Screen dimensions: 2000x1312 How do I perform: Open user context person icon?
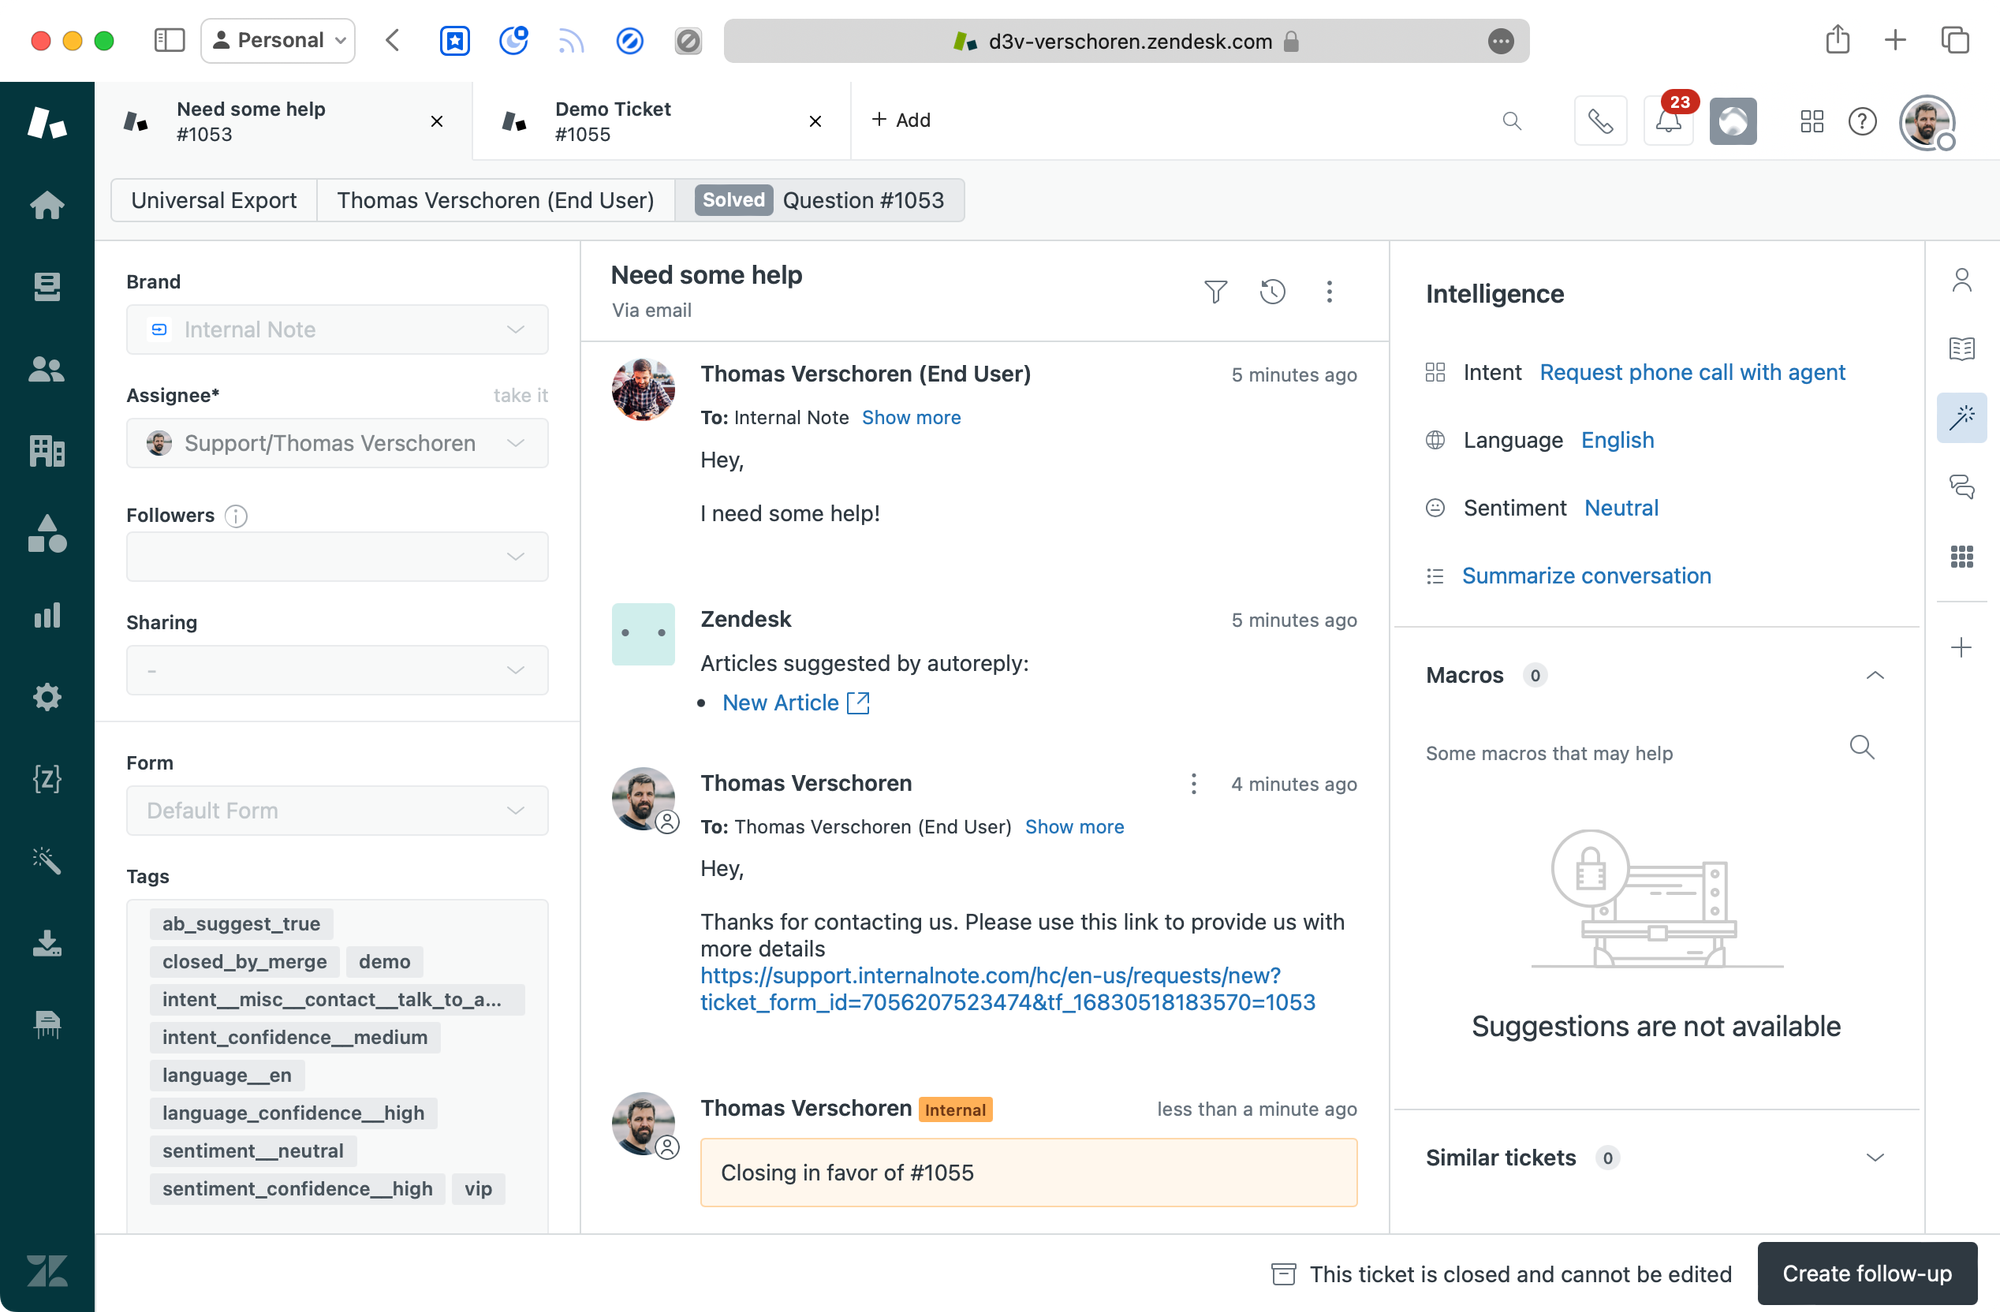(1961, 281)
